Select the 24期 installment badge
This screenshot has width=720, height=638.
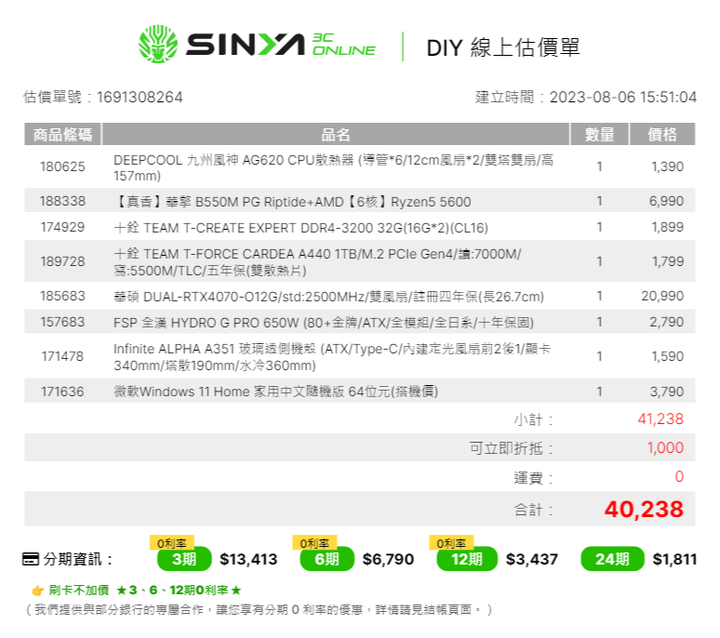pos(613,559)
